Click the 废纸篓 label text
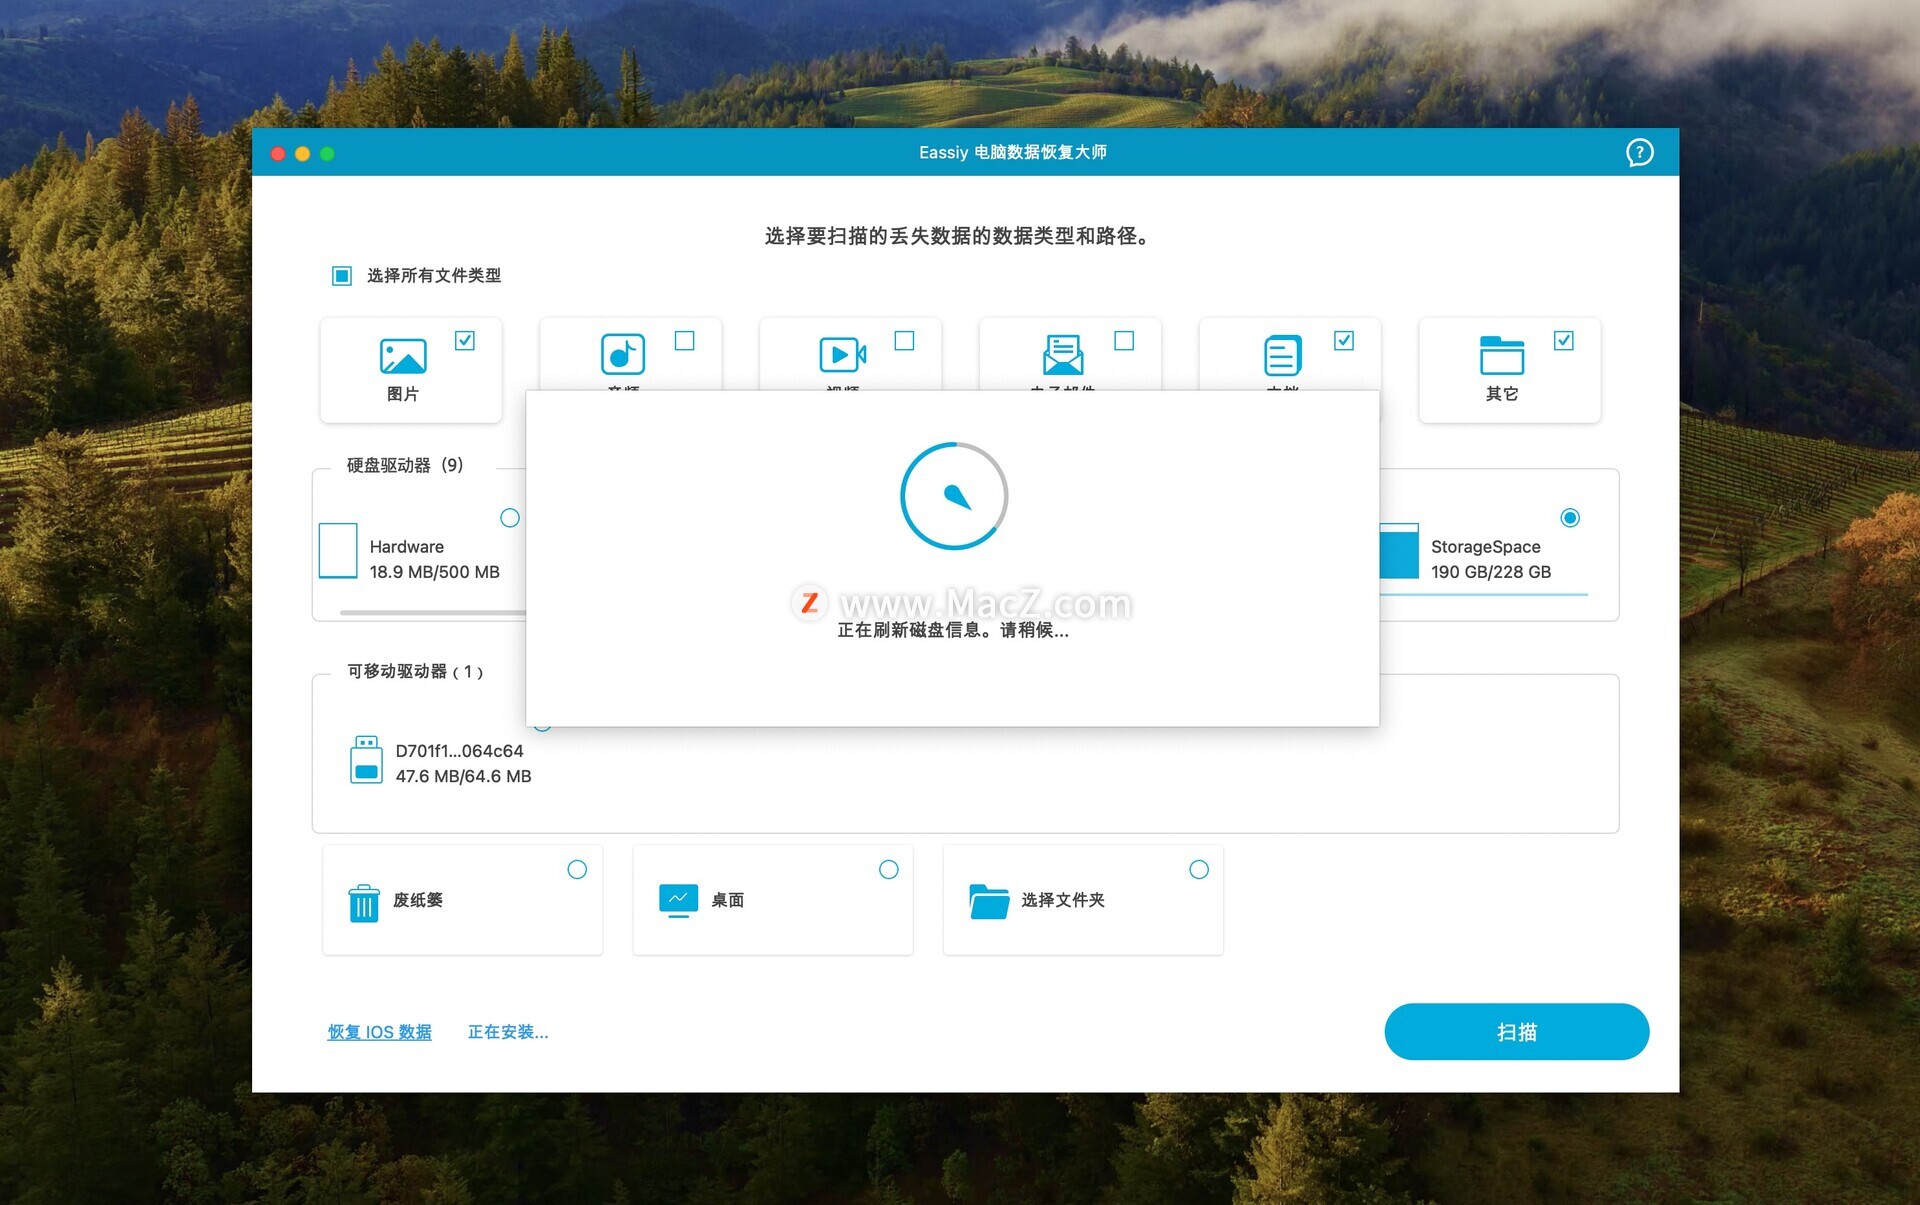Viewport: 1920px width, 1205px height. tap(417, 900)
